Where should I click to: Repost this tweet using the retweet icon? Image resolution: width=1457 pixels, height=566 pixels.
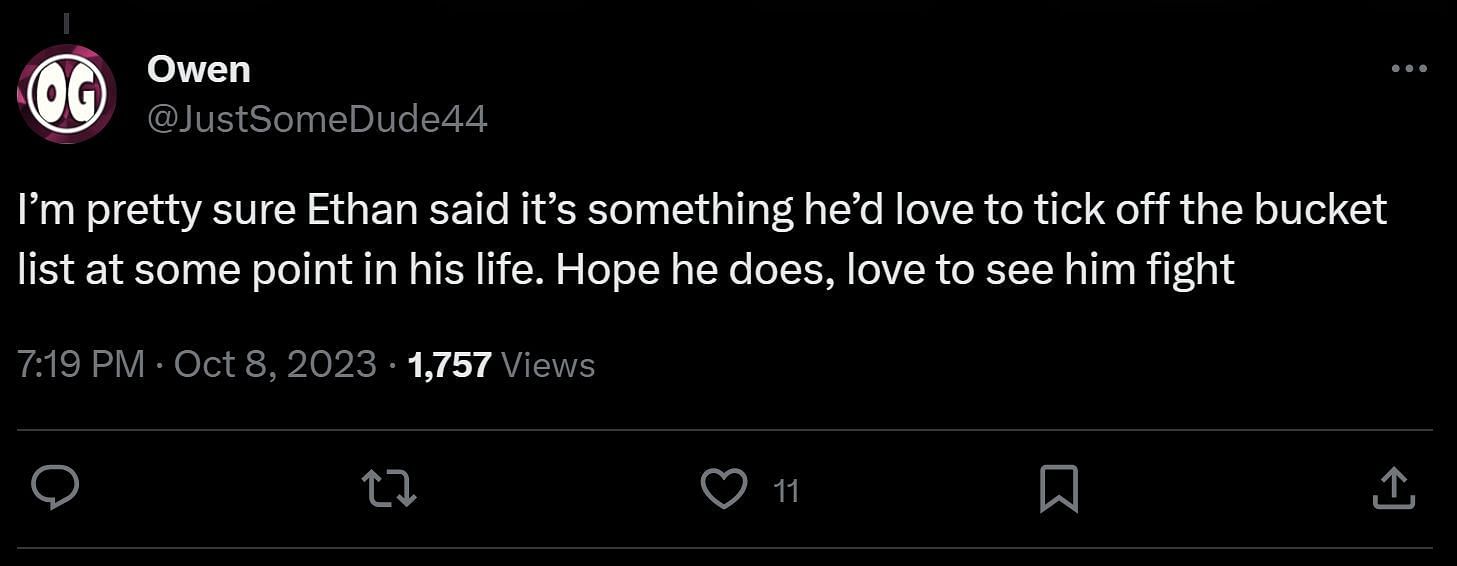(x=389, y=489)
